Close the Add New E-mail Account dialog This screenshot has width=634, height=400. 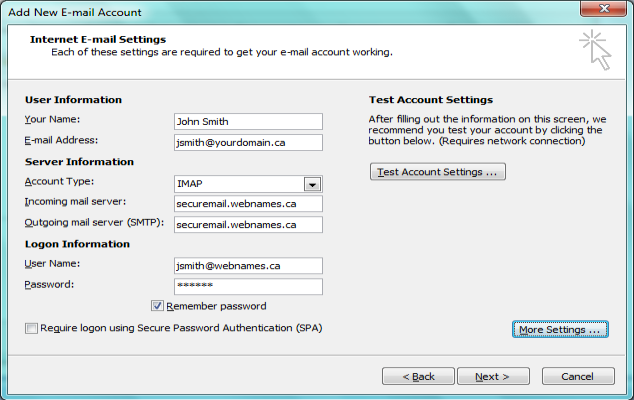[x=604, y=8]
